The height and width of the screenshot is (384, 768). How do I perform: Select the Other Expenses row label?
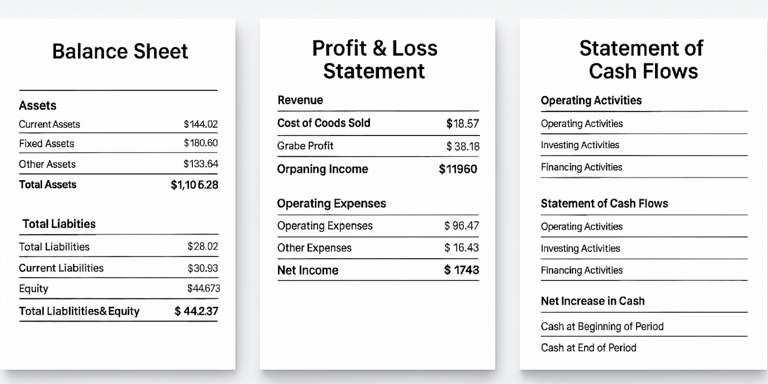(314, 248)
